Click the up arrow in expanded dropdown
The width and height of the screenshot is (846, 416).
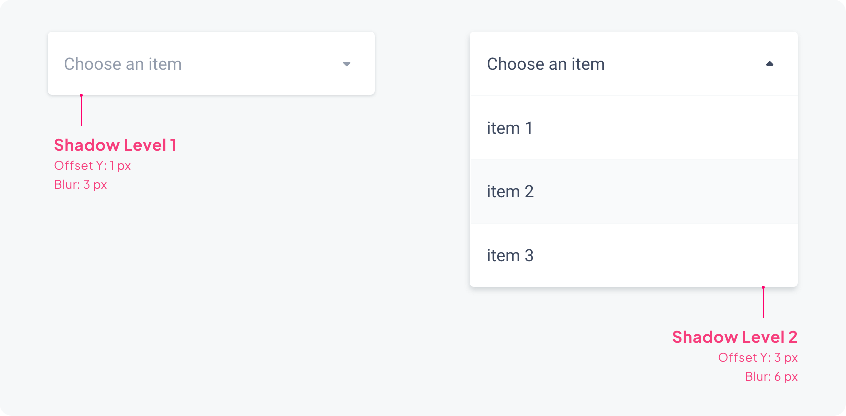pyautogui.click(x=769, y=64)
